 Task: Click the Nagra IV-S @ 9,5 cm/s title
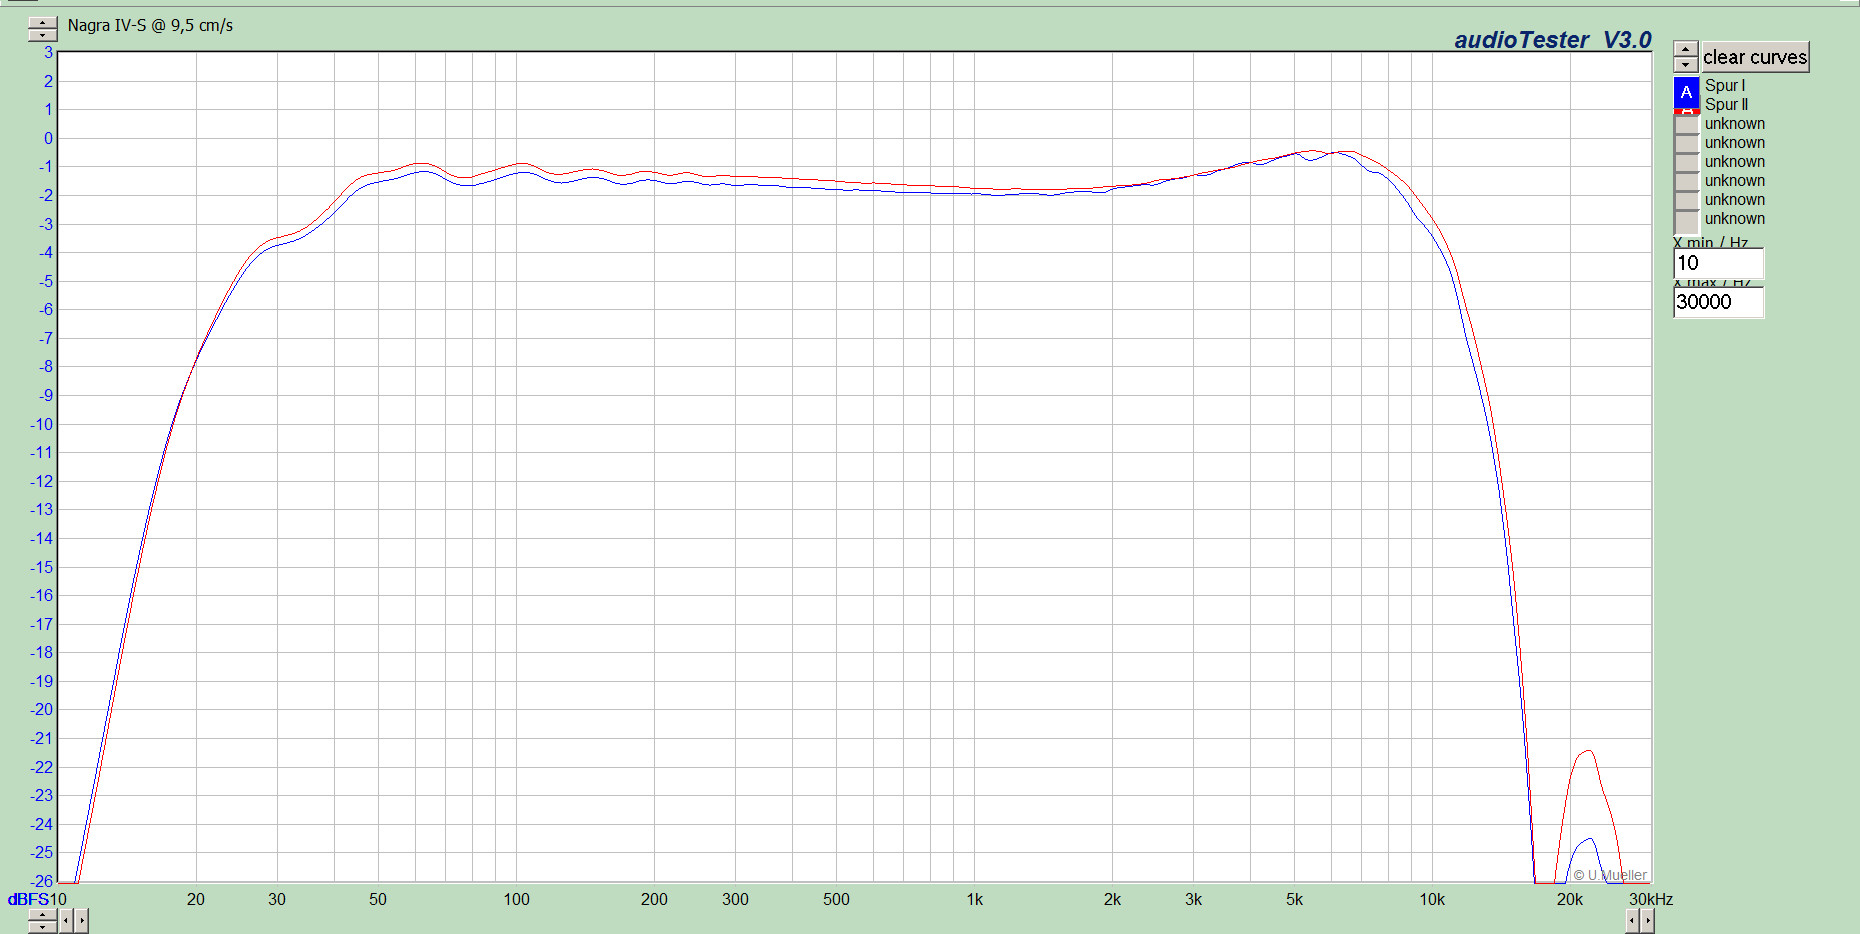[150, 25]
